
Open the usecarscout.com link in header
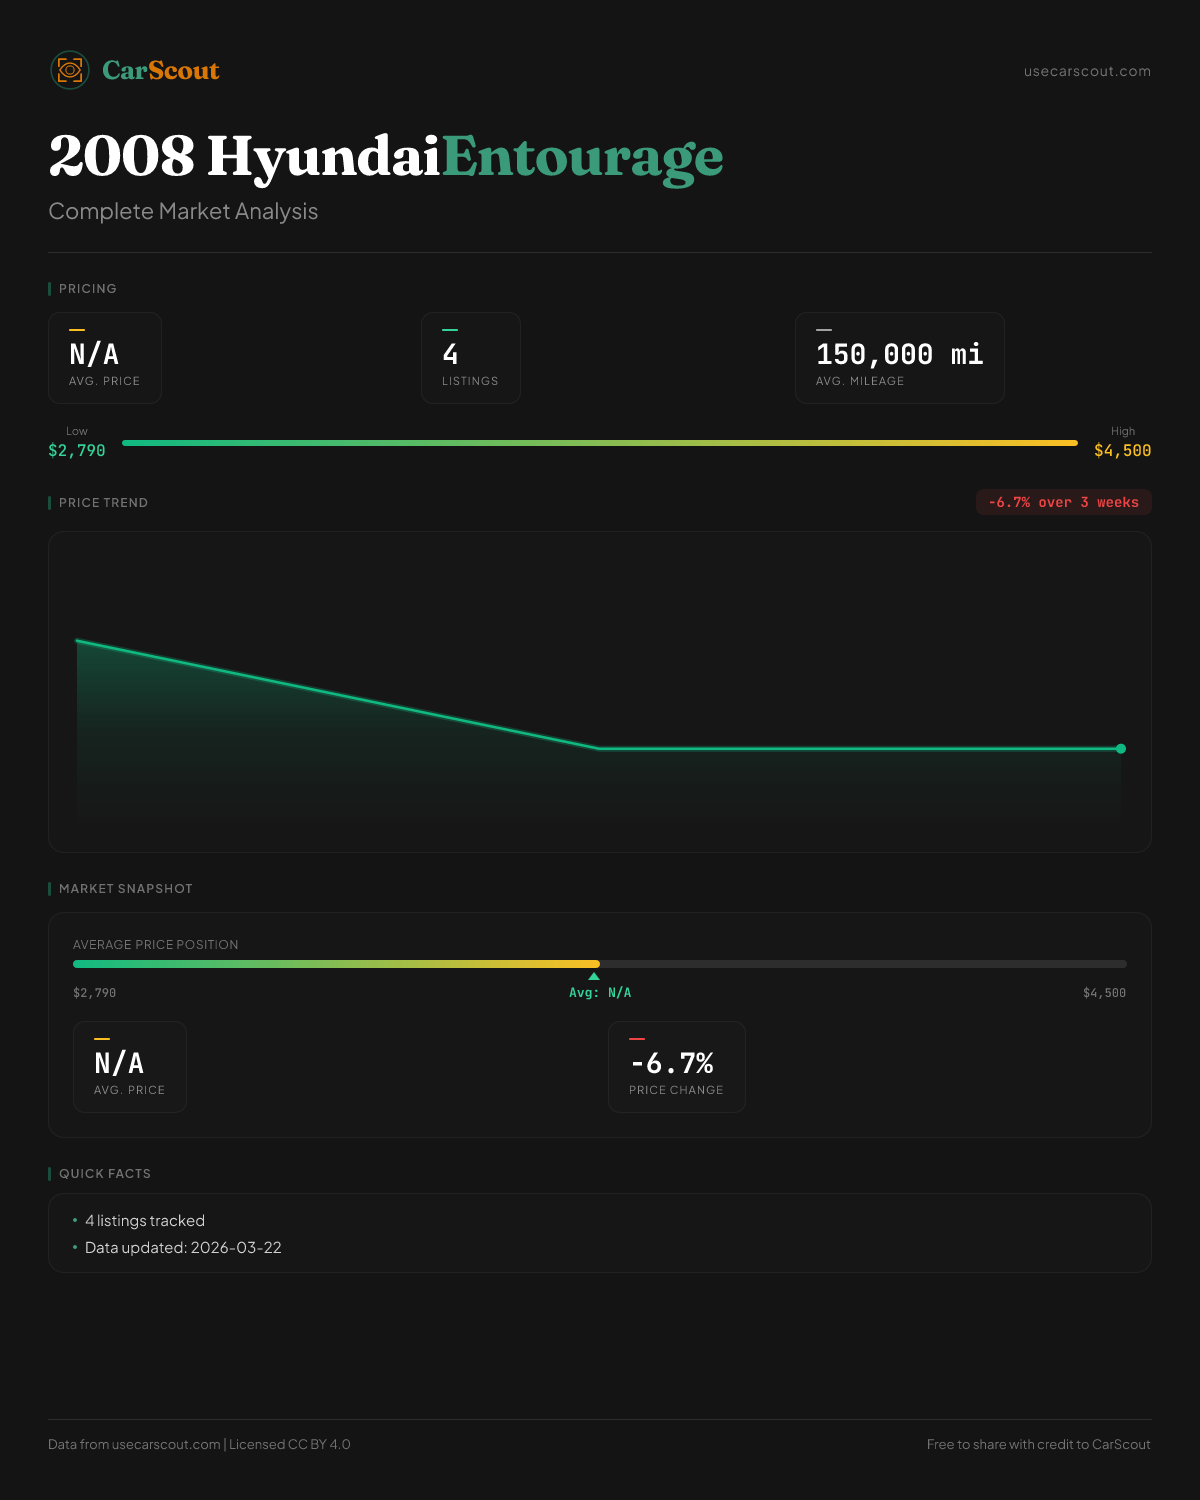(x=1086, y=71)
